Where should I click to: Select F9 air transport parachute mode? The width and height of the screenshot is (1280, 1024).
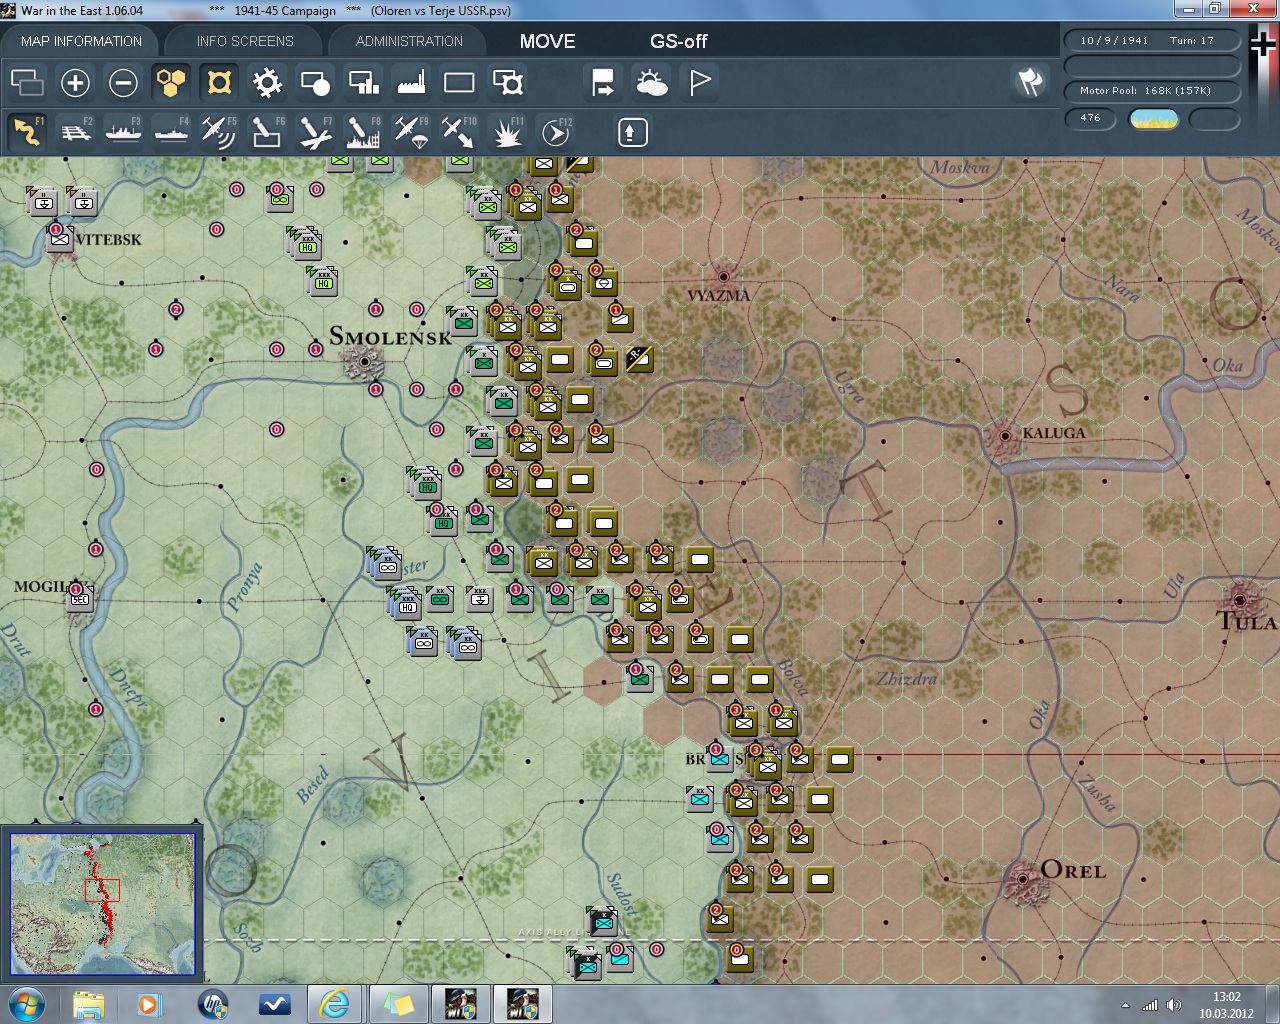click(x=411, y=132)
